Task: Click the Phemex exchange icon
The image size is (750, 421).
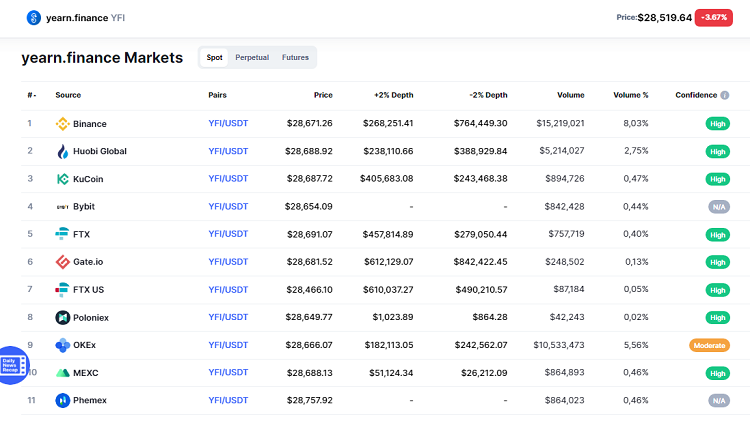Action: pos(62,400)
